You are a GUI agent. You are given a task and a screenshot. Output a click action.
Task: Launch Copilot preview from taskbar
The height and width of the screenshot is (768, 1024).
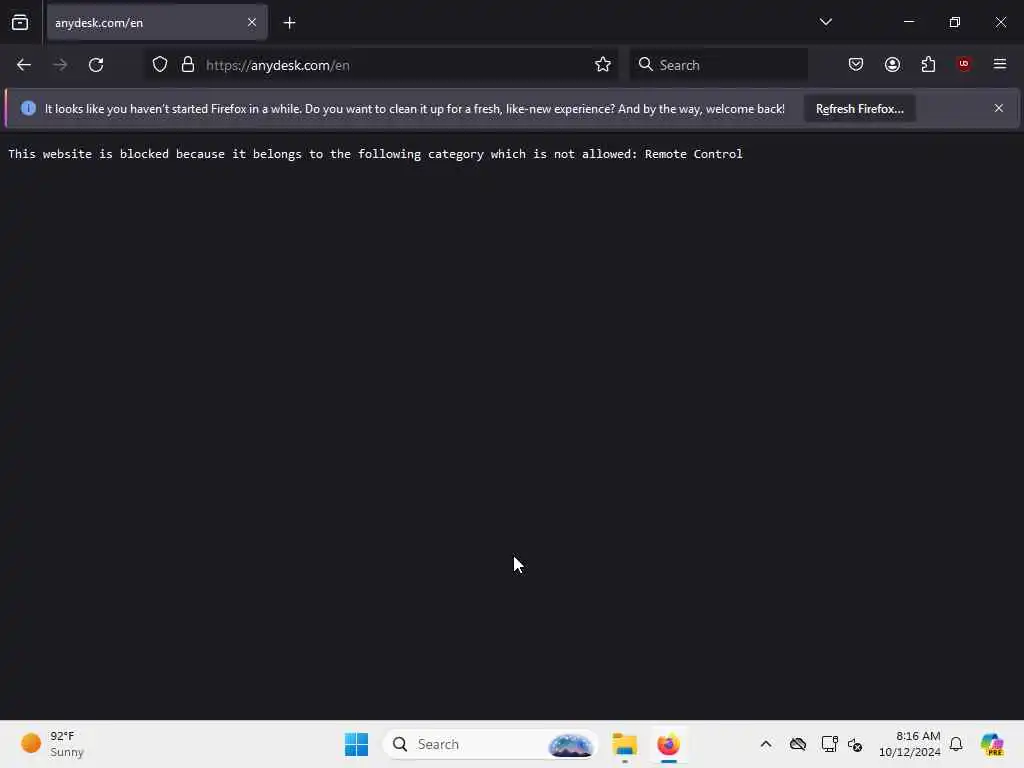click(992, 744)
